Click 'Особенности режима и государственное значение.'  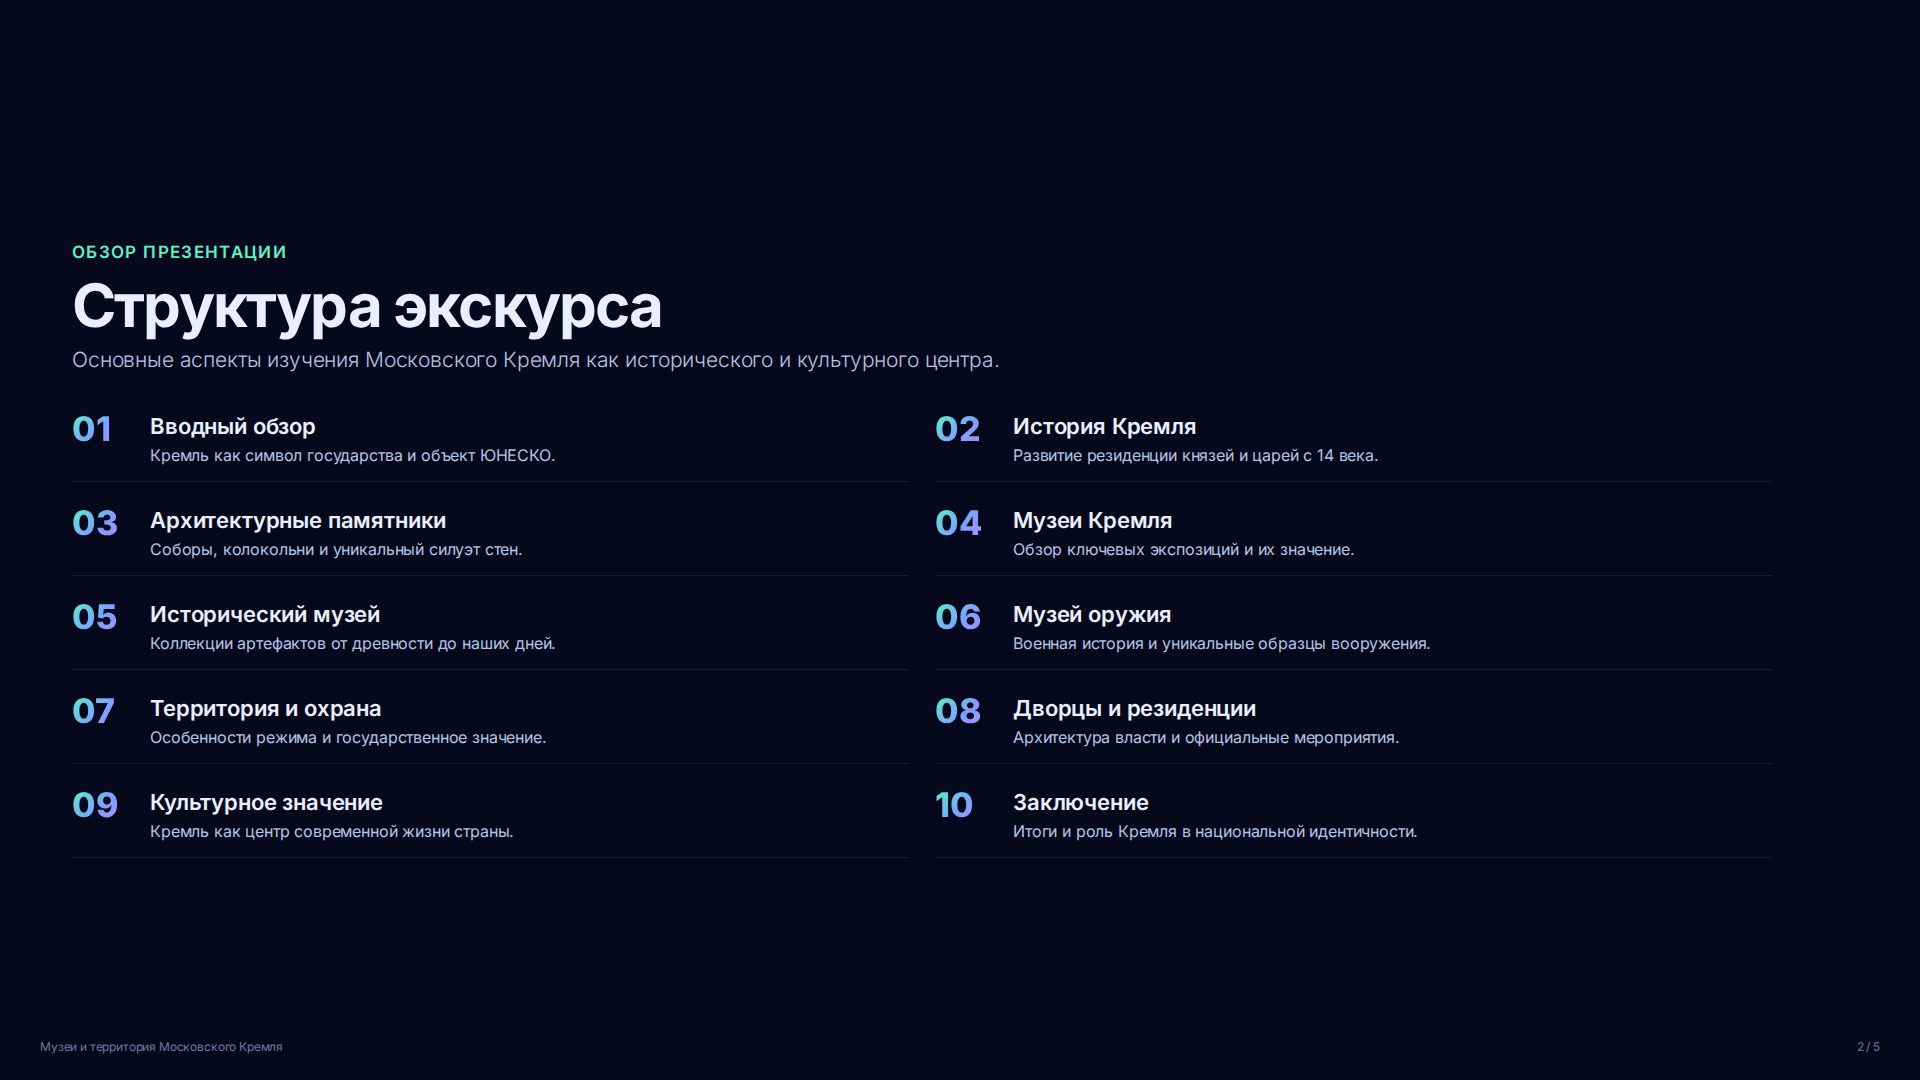pos(348,738)
